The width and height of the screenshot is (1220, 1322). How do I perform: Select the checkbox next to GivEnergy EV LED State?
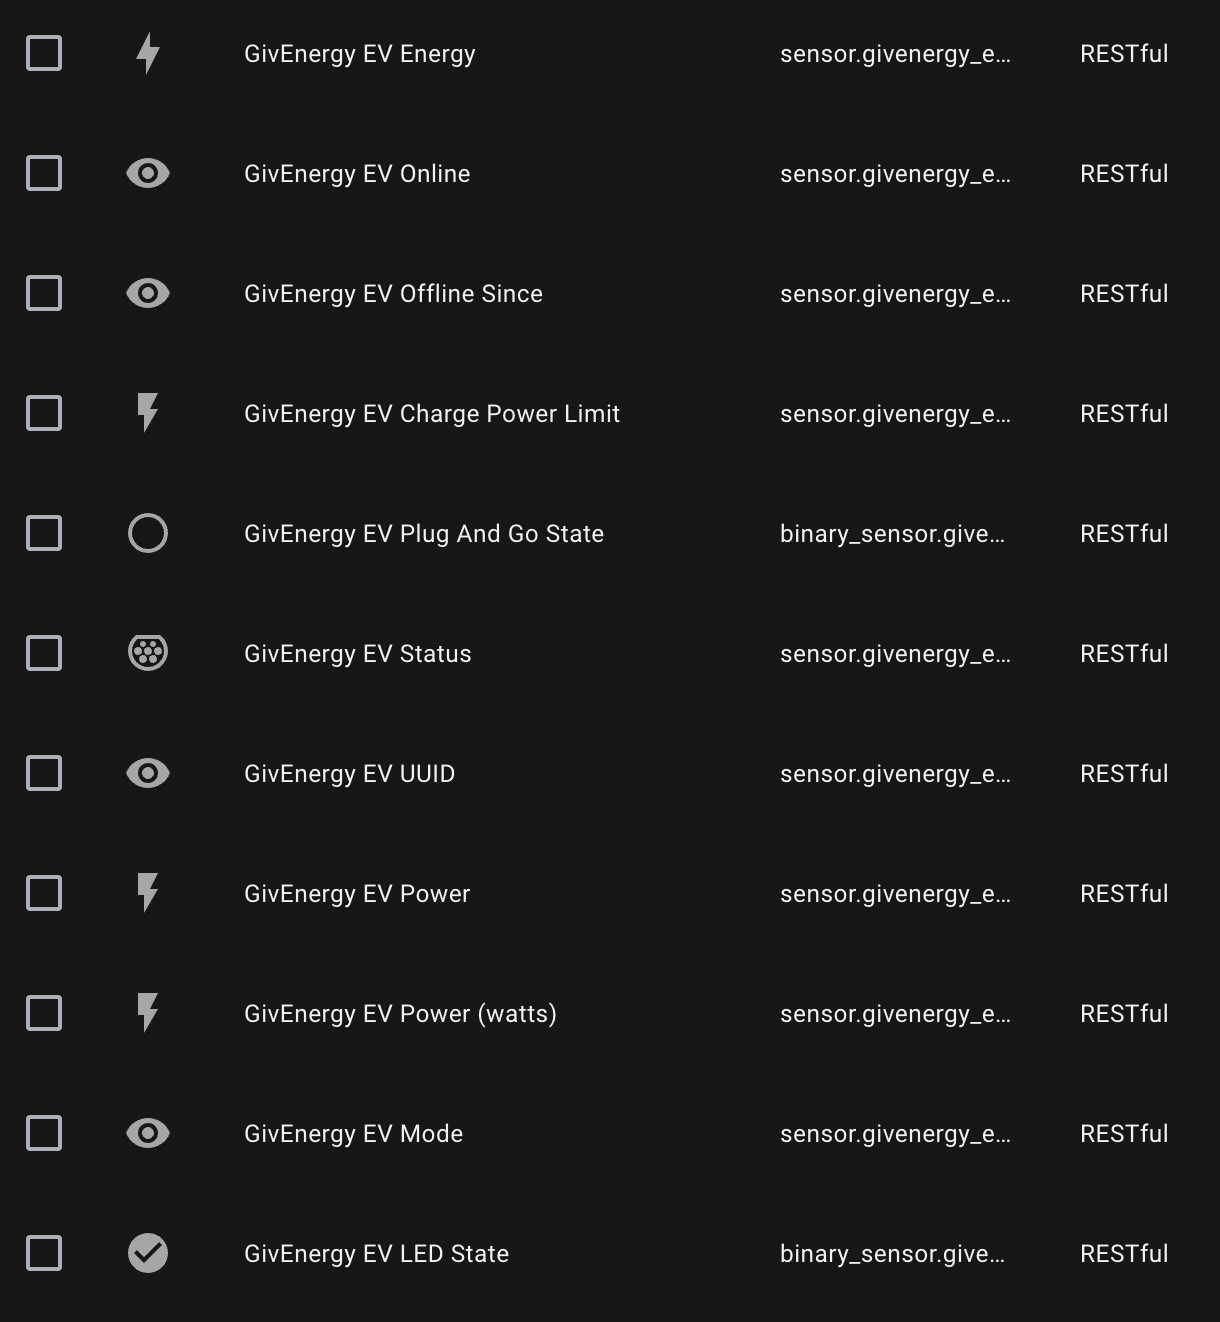pos(44,1253)
